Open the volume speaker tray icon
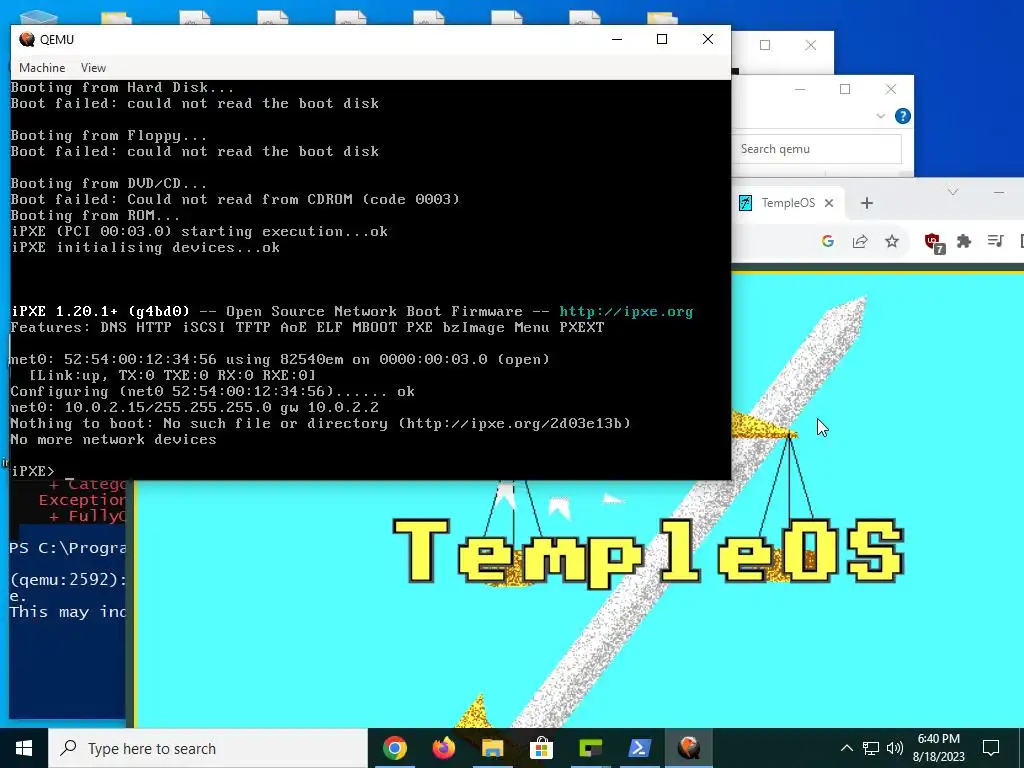Screen dimensions: 1024x768 tap(895, 748)
